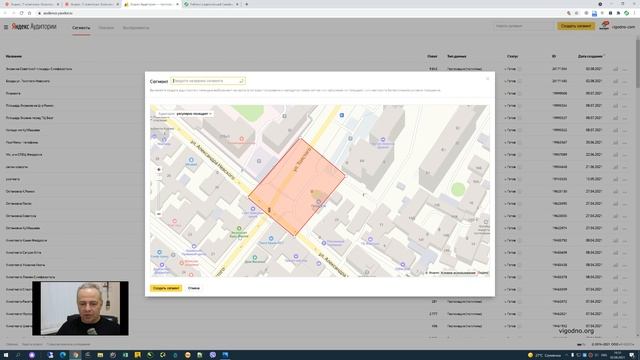This screenshot has height=360, width=640.
Task: Zoom in on the map
Action: [x=159, y=169]
